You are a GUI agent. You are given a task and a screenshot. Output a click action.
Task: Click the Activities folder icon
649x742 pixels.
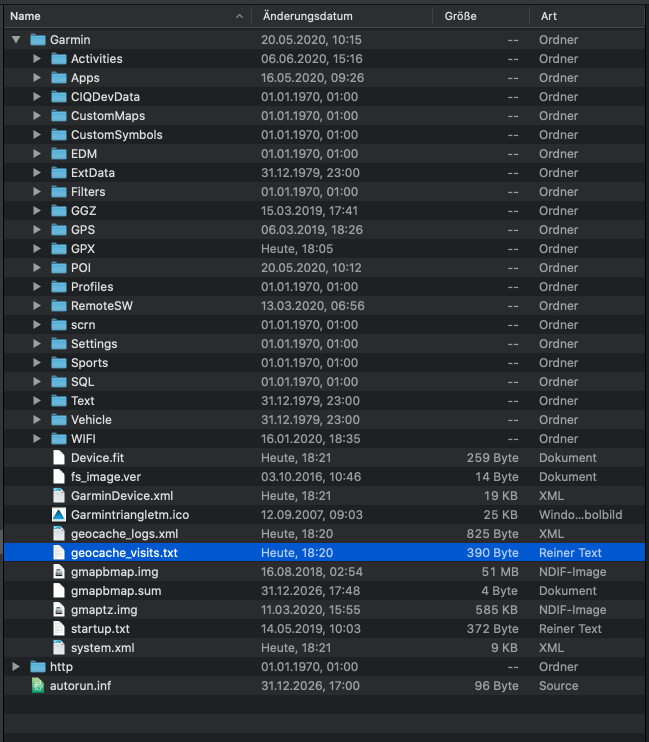(x=59, y=59)
